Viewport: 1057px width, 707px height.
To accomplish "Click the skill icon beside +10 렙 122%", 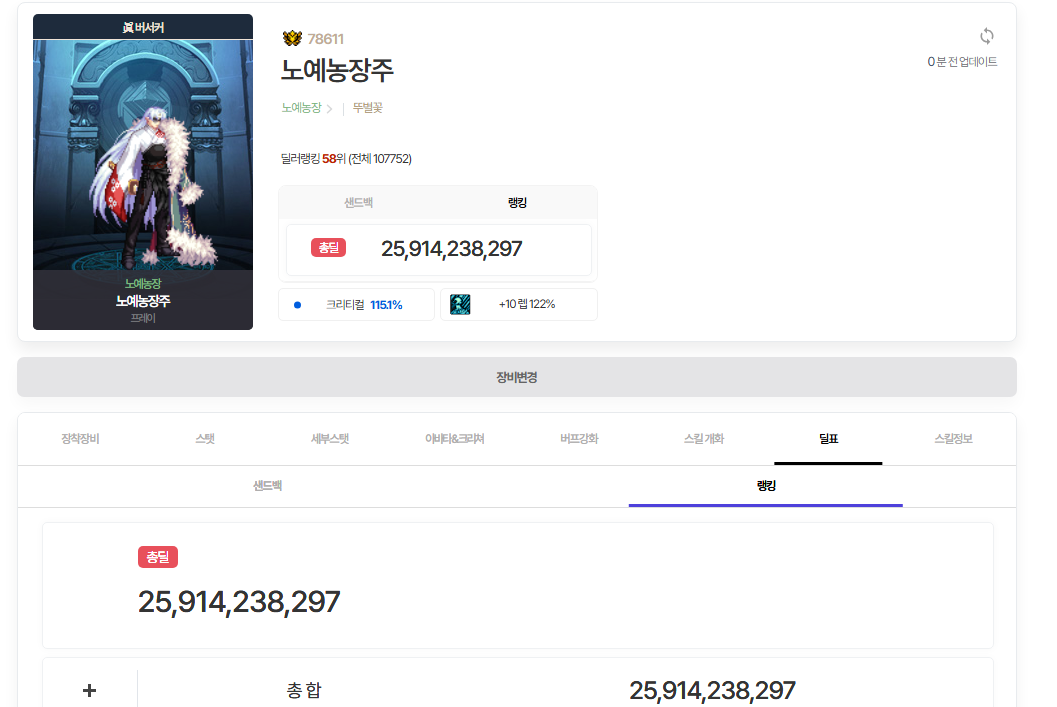I will point(460,304).
